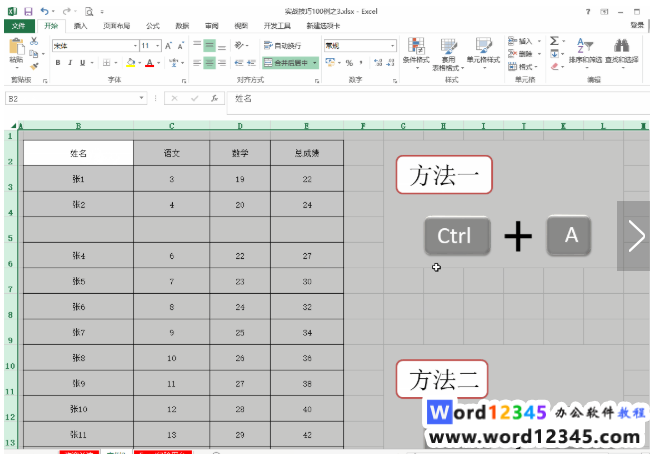Switch to the Data tab
Screen dimensions: 650x454
(182, 26)
